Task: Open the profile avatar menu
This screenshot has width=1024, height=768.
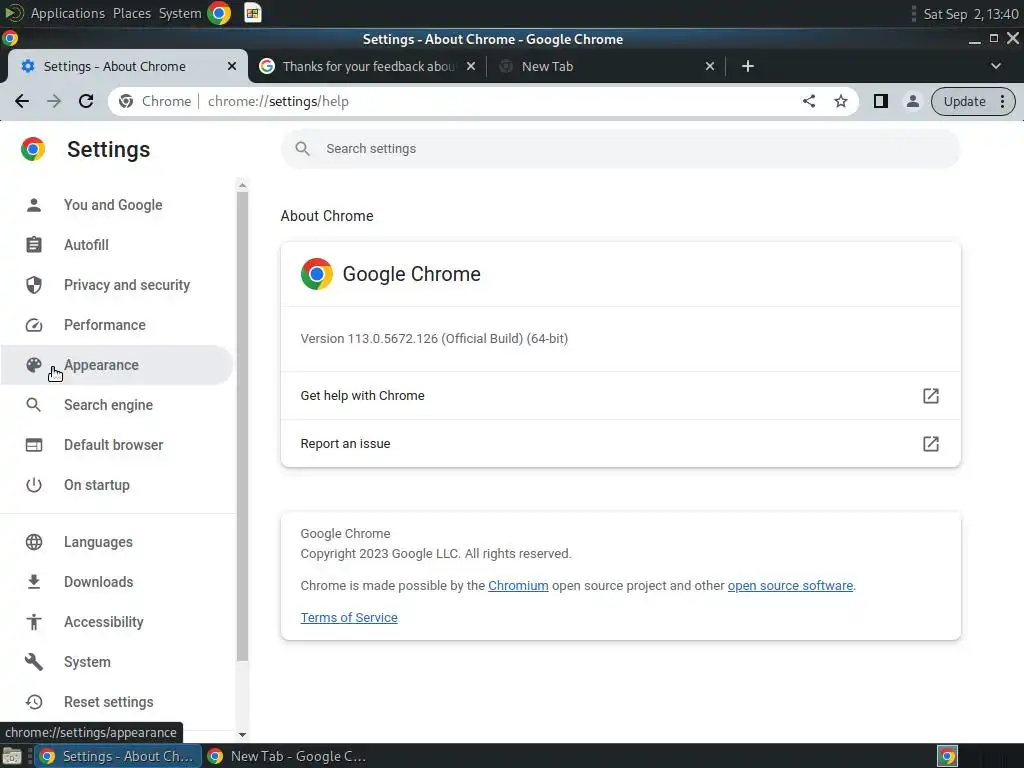Action: coord(912,101)
